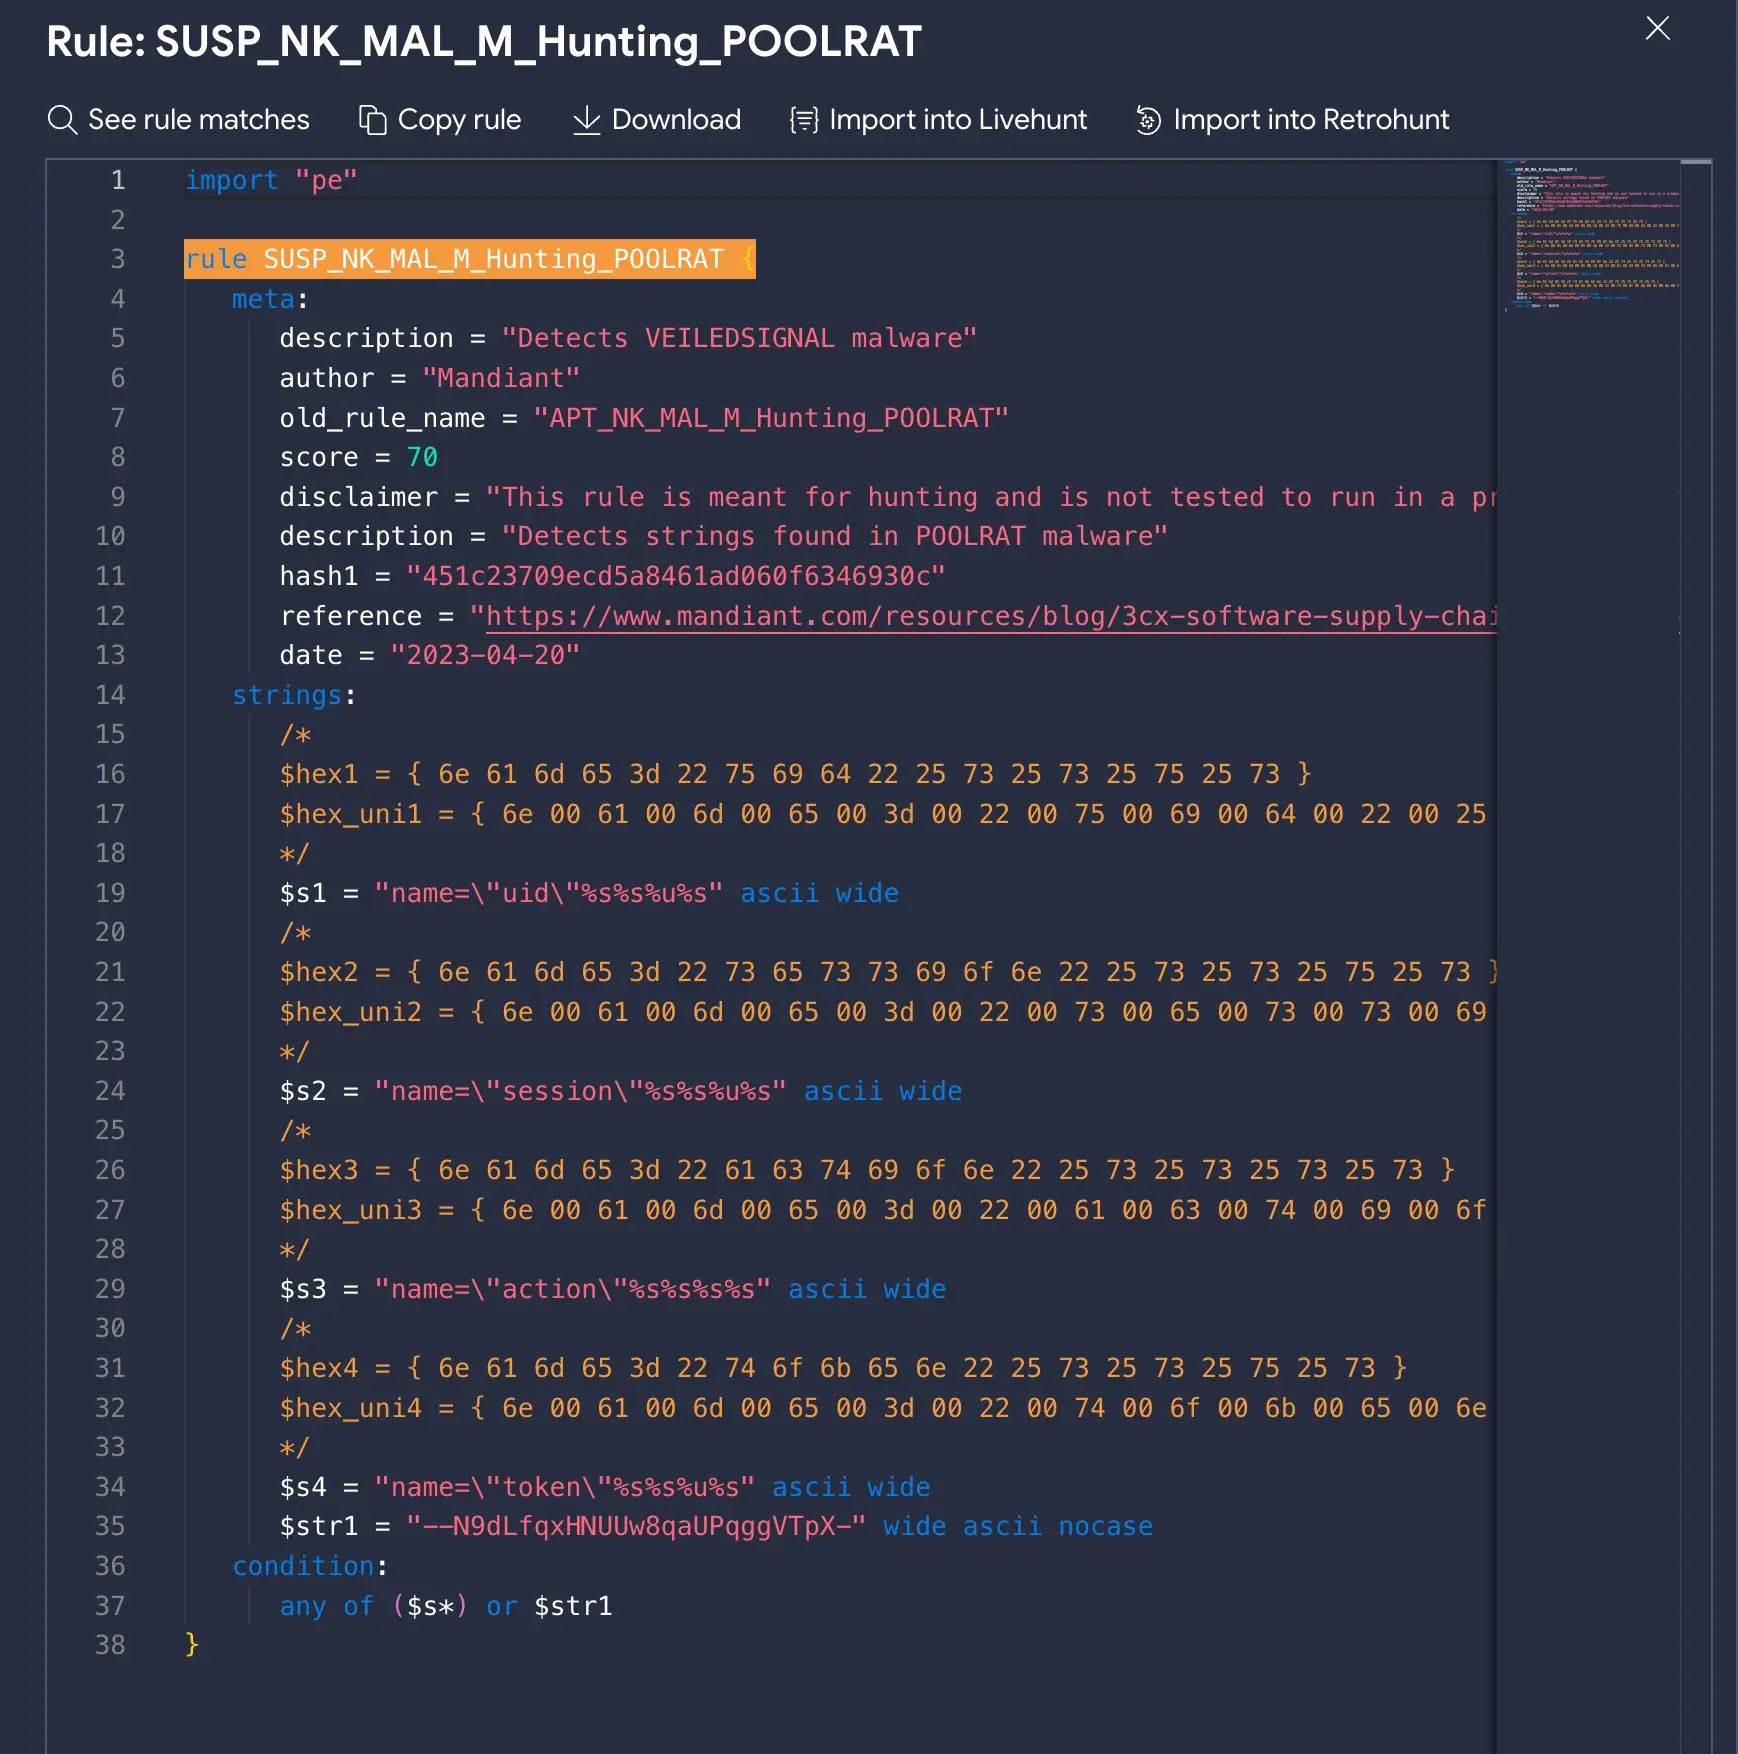Click the hash1 value "451c23709ecd5a8461ad060f6346930c"
Viewport: 1738px width, 1754px height.
click(676, 576)
